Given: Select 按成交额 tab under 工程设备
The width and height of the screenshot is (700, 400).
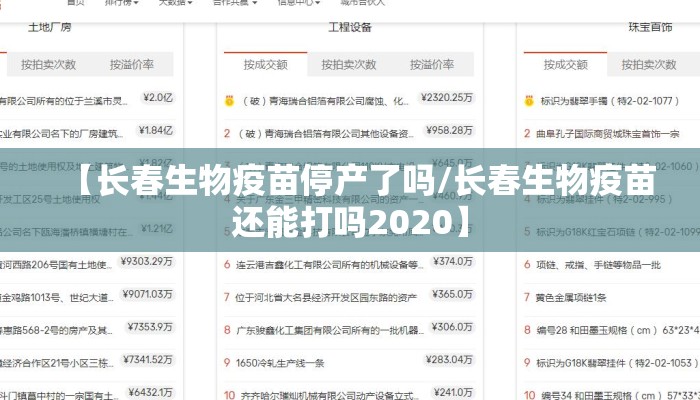Looking at the screenshot, I should tap(266, 65).
